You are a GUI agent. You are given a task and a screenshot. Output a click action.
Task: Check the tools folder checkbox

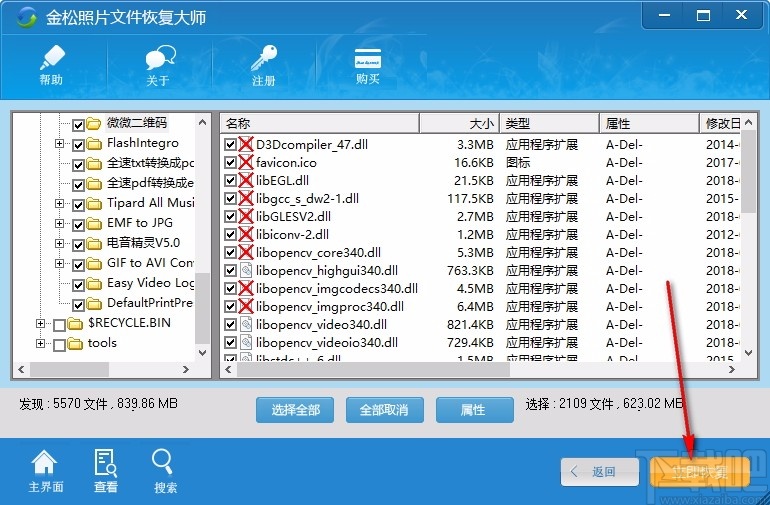[x=59, y=345]
